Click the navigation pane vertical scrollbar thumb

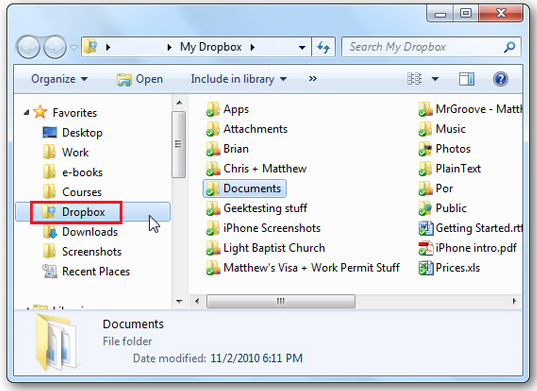pos(179,144)
